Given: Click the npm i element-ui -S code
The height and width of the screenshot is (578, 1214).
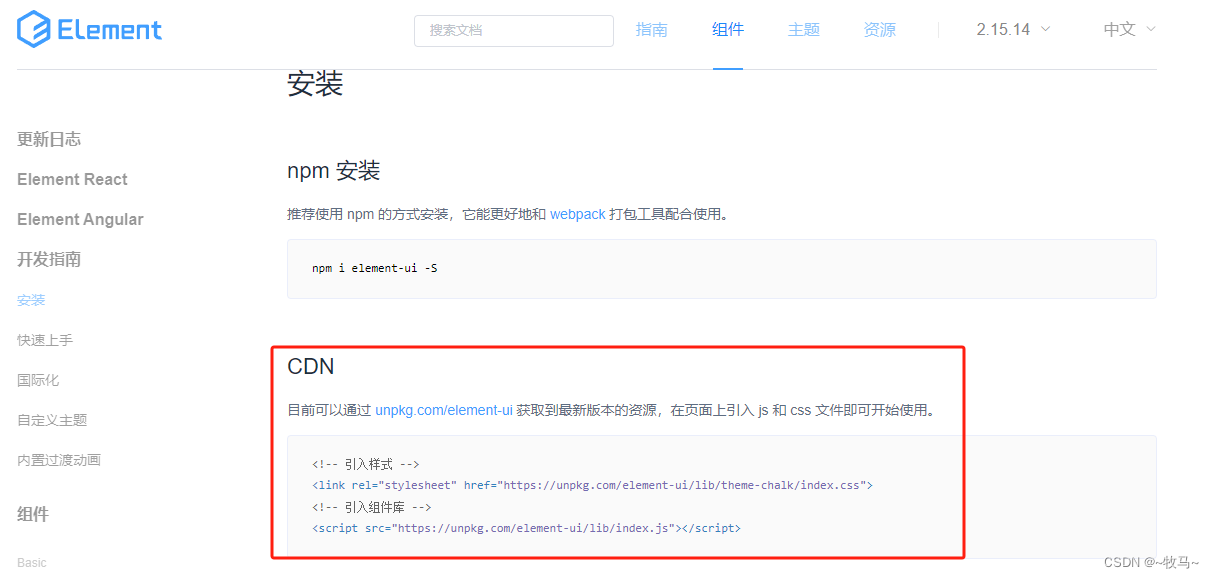Looking at the screenshot, I should tap(374, 268).
